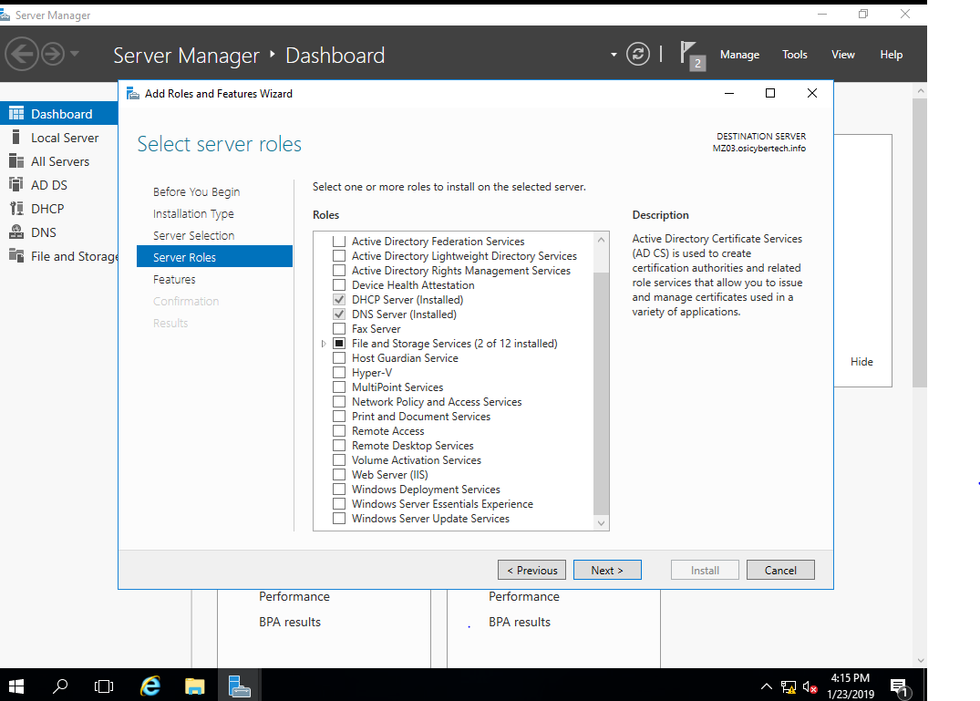The image size is (980, 701).
Task: Open the Help menu
Action: click(x=891, y=54)
